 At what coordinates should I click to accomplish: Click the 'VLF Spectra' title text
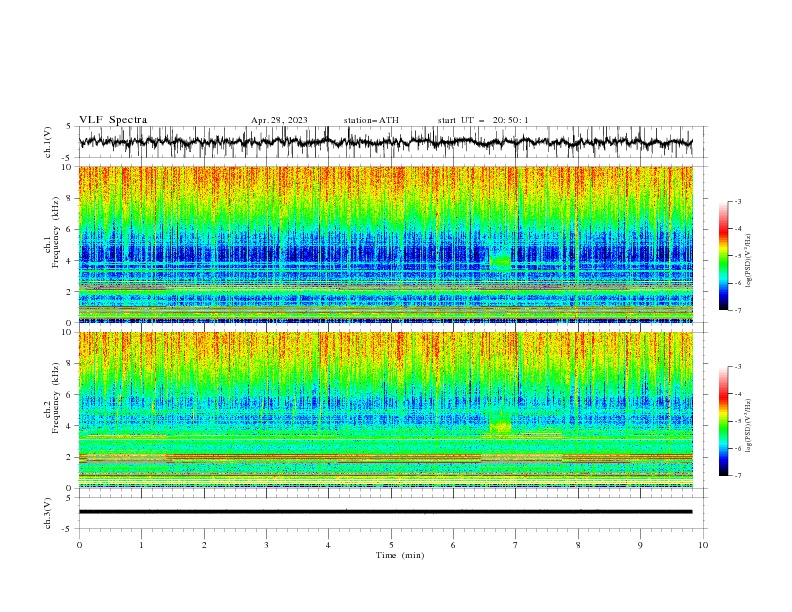click(x=113, y=120)
